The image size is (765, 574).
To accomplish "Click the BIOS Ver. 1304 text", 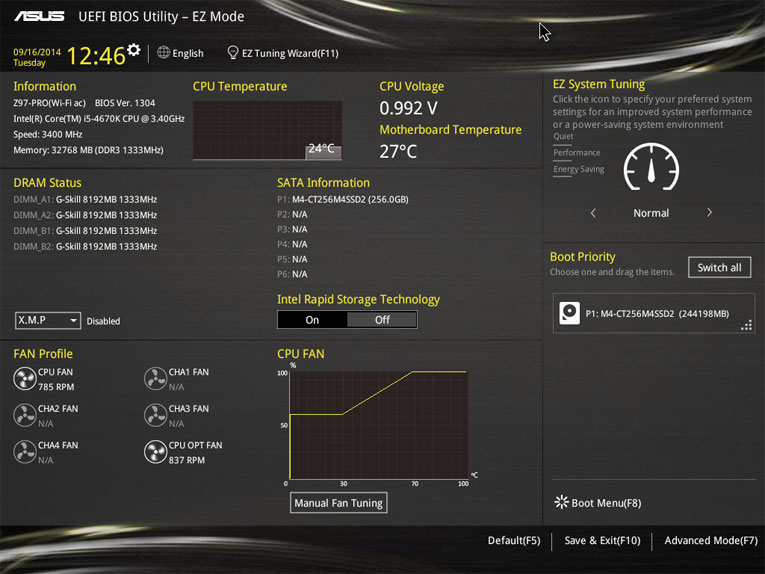I will pos(125,103).
